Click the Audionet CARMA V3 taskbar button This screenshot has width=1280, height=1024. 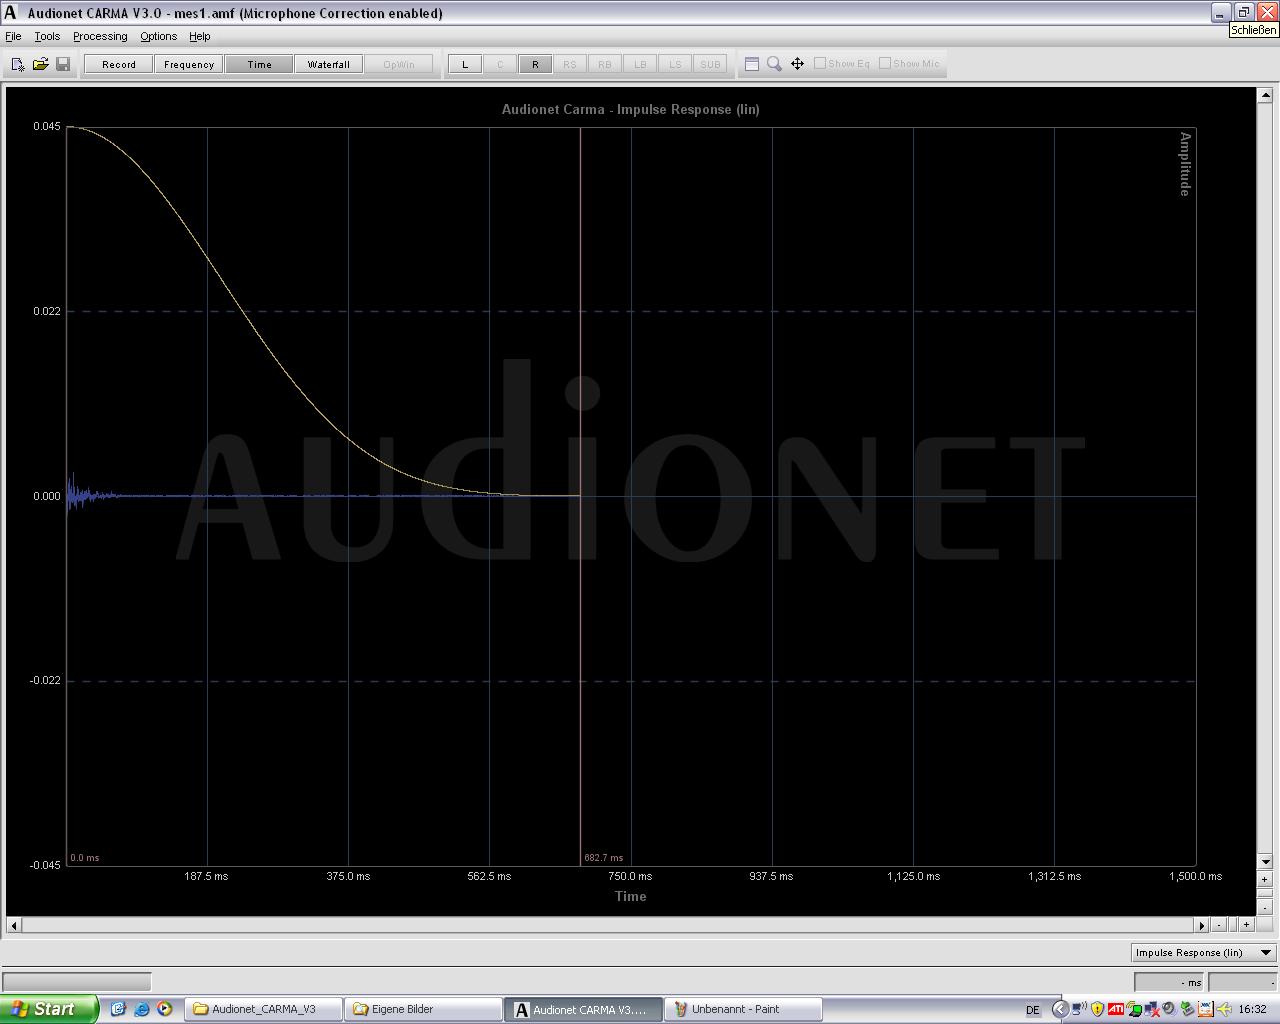tap(584, 1009)
